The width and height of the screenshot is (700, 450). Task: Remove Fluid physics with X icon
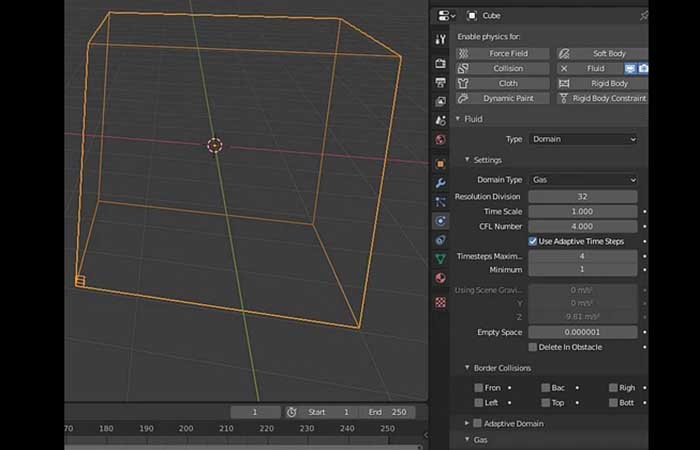point(564,68)
